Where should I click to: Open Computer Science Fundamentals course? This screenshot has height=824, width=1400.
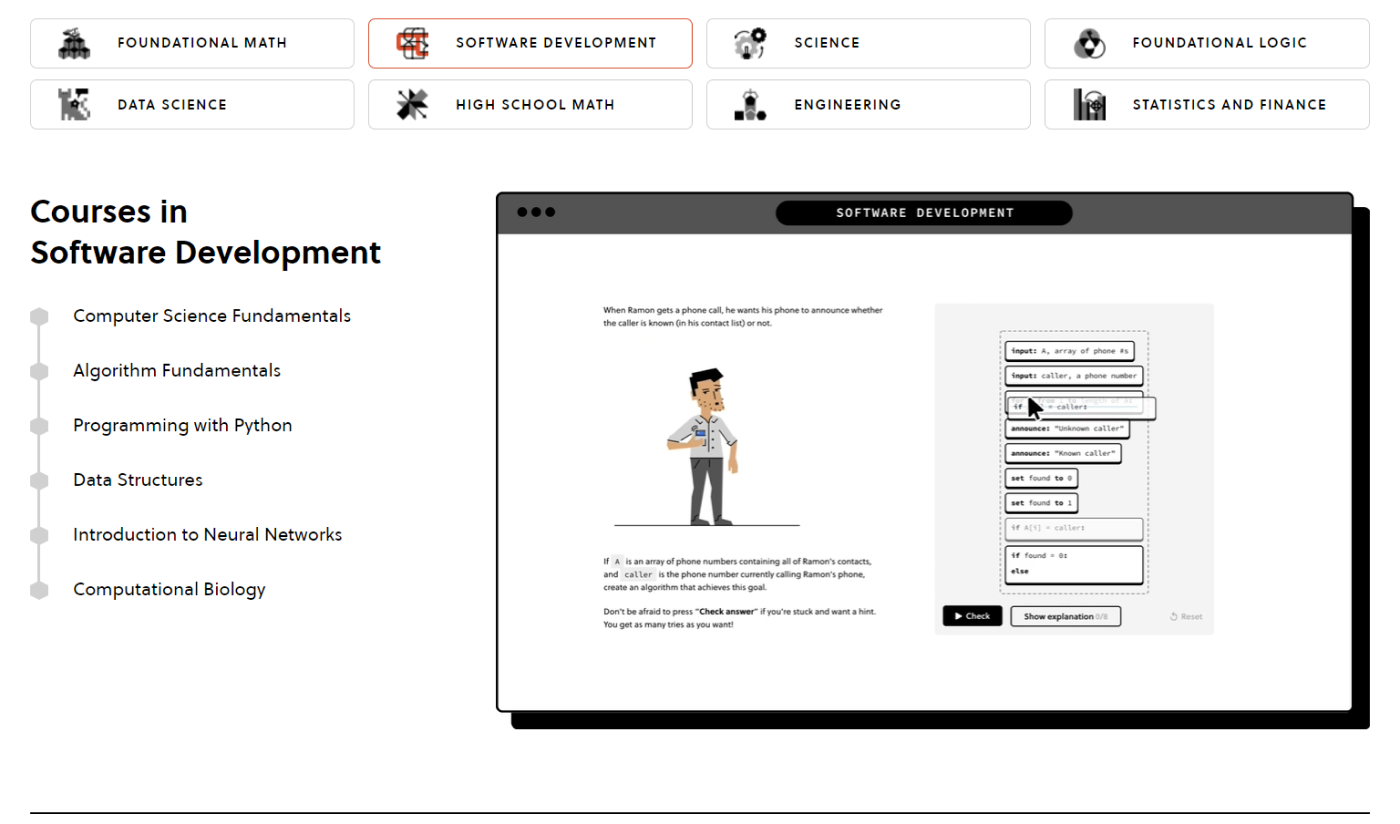coord(212,316)
